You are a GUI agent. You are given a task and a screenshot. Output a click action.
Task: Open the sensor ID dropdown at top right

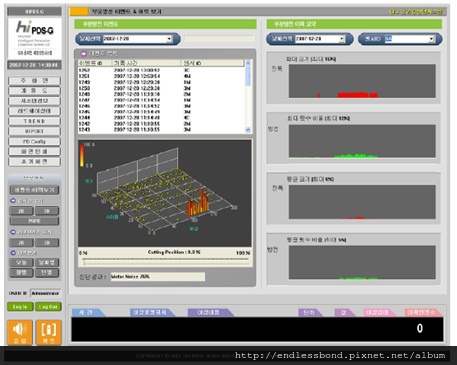coord(431,39)
